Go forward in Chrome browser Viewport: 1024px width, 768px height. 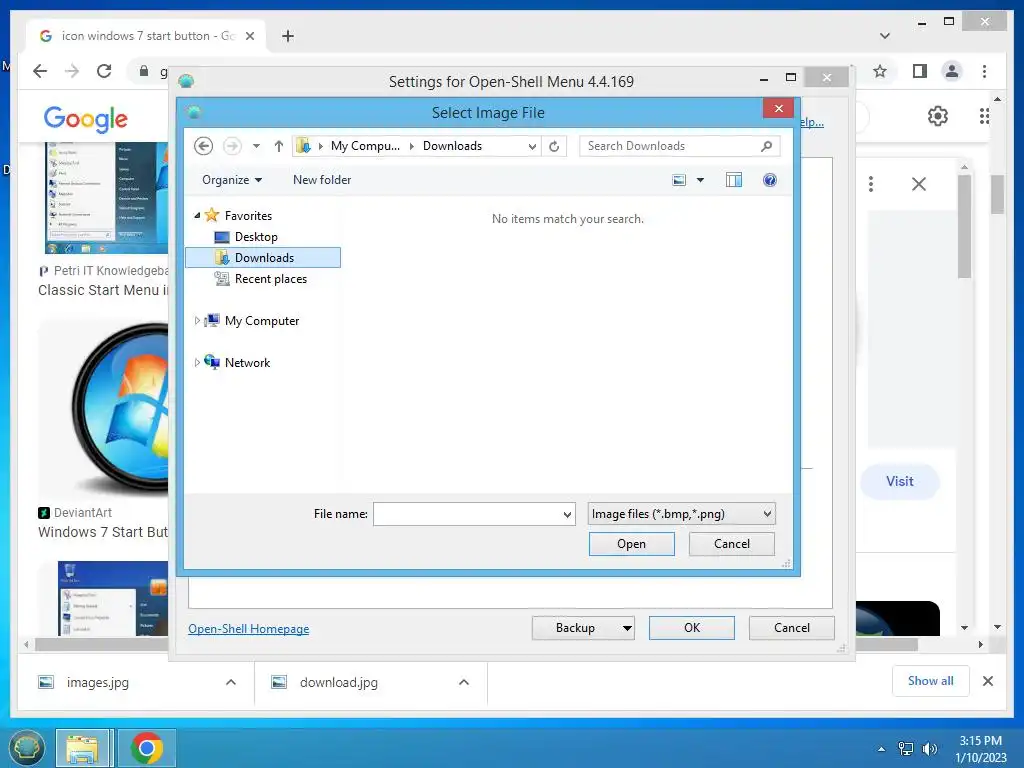click(x=72, y=71)
